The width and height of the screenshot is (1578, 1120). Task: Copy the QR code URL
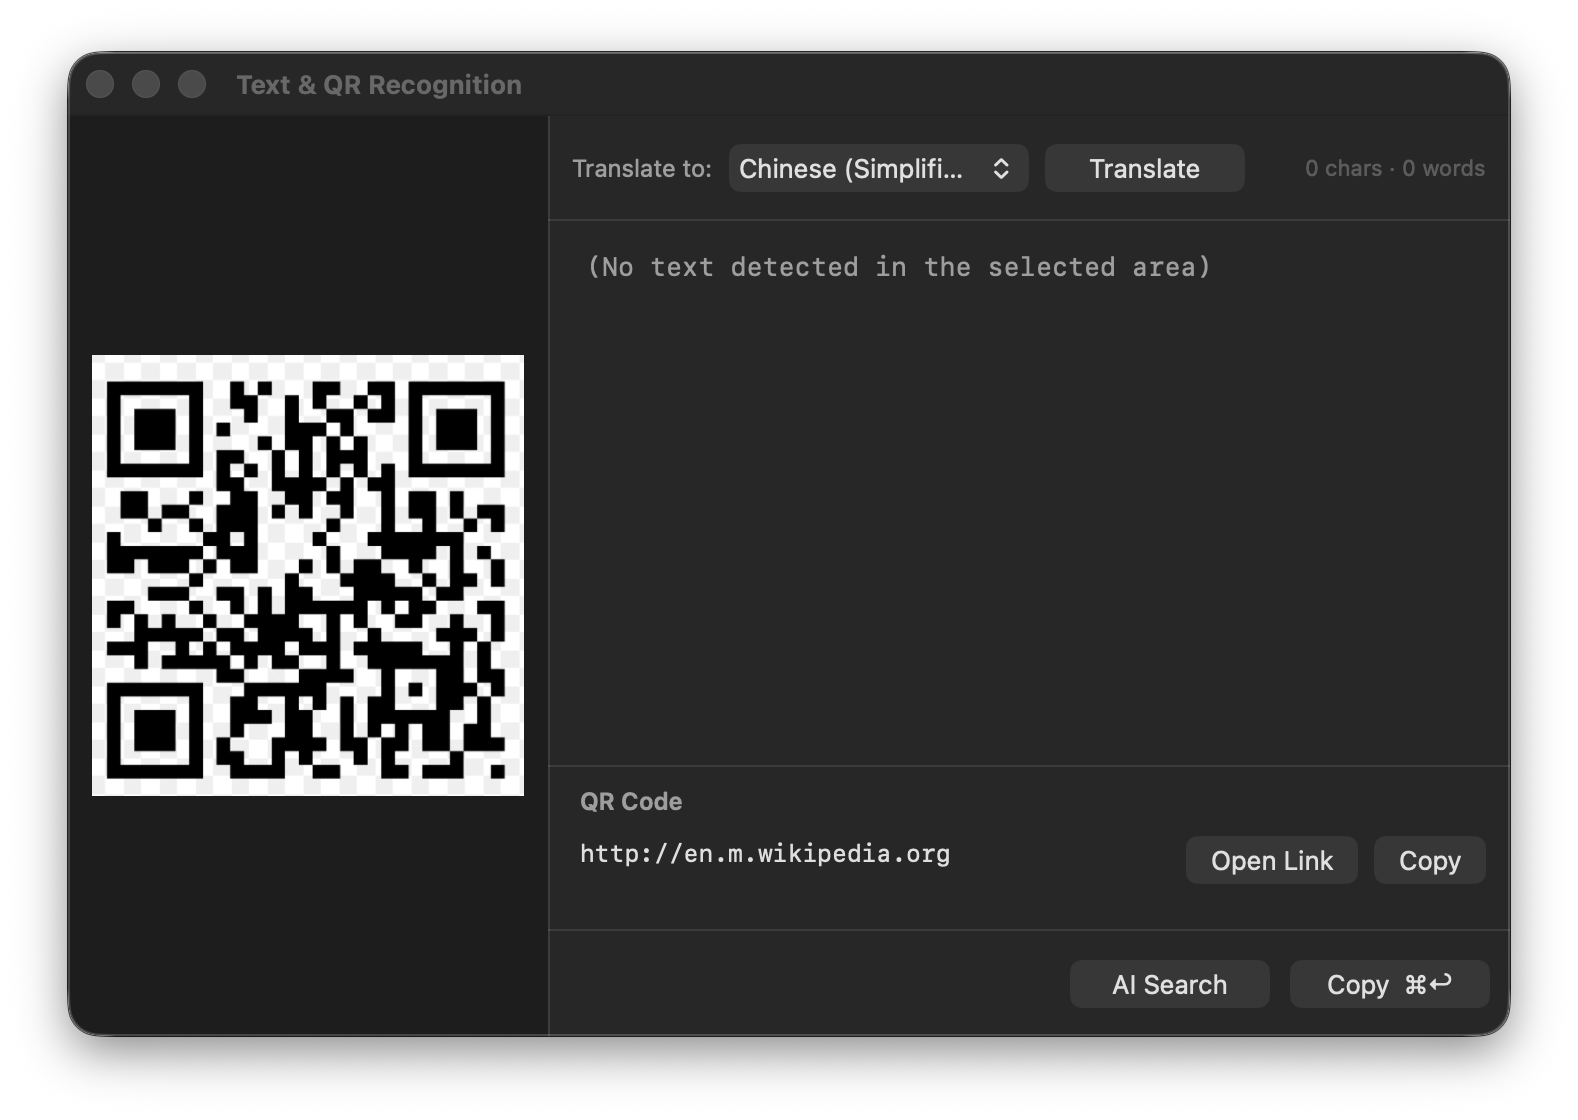pyautogui.click(x=1429, y=860)
